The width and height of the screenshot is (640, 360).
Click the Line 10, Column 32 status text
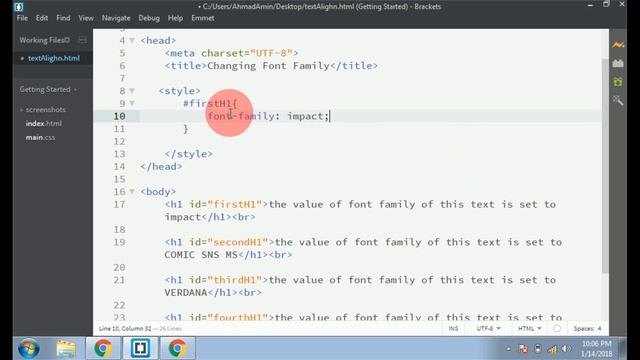click(x=125, y=329)
